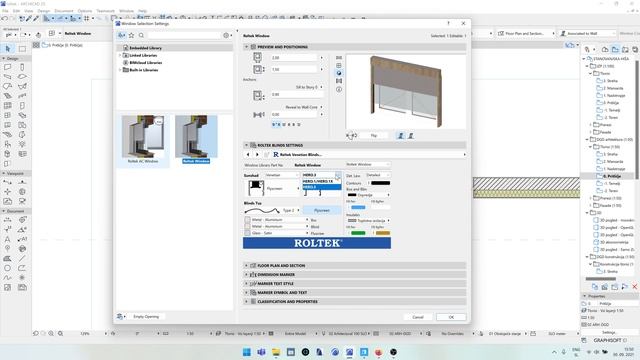Open the gear settings menu in the library browser

(227, 36)
